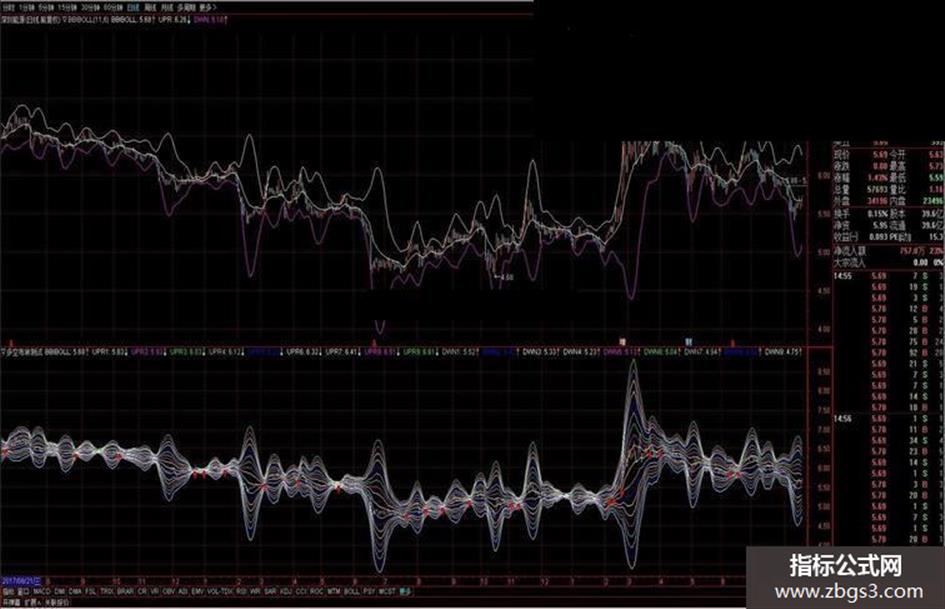Select the CR indicator tab
Screen dimensions: 945x609
click(142, 592)
